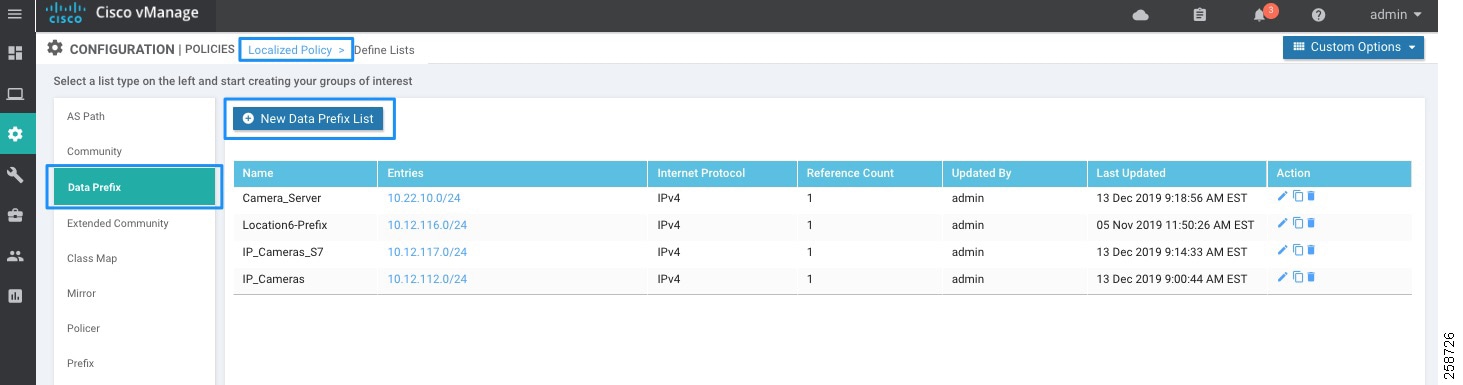This screenshot has height=385, width=1463.
Task: Edit the Location6-Prefix list with the pencil icon
Action: tap(1283, 224)
